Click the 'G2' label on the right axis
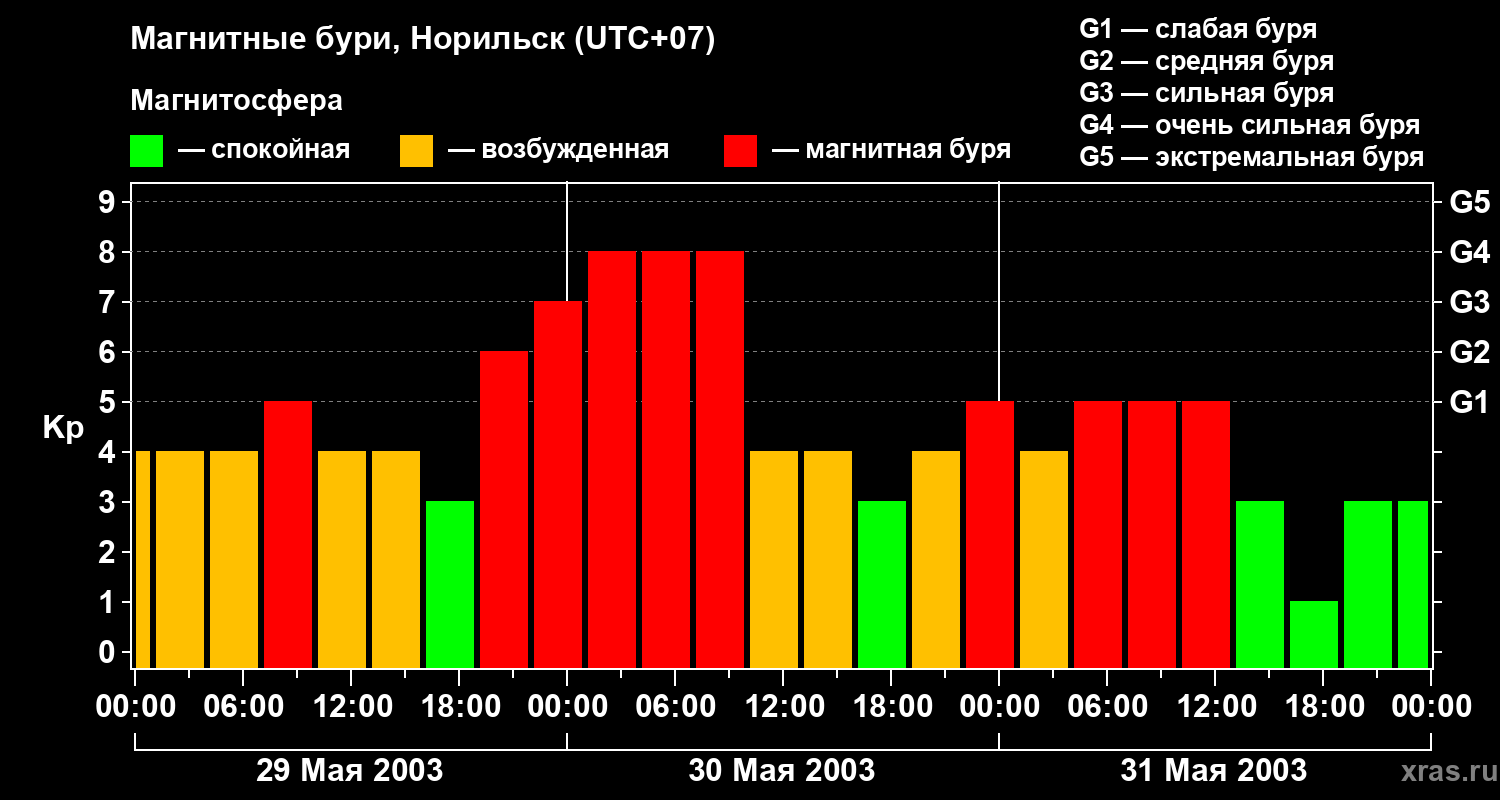 click(1469, 352)
